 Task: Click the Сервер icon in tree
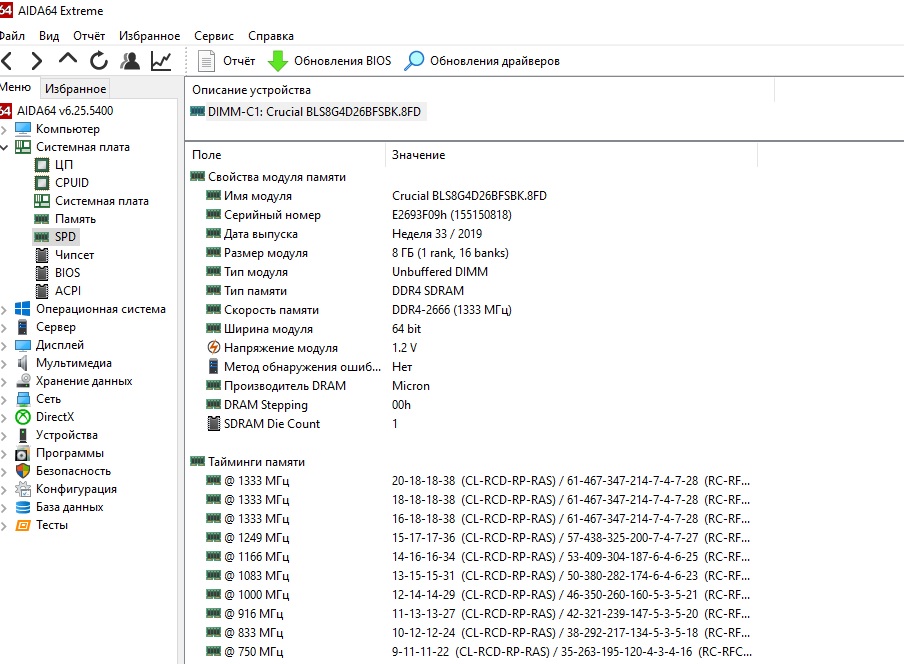pyautogui.click(x=22, y=327)
